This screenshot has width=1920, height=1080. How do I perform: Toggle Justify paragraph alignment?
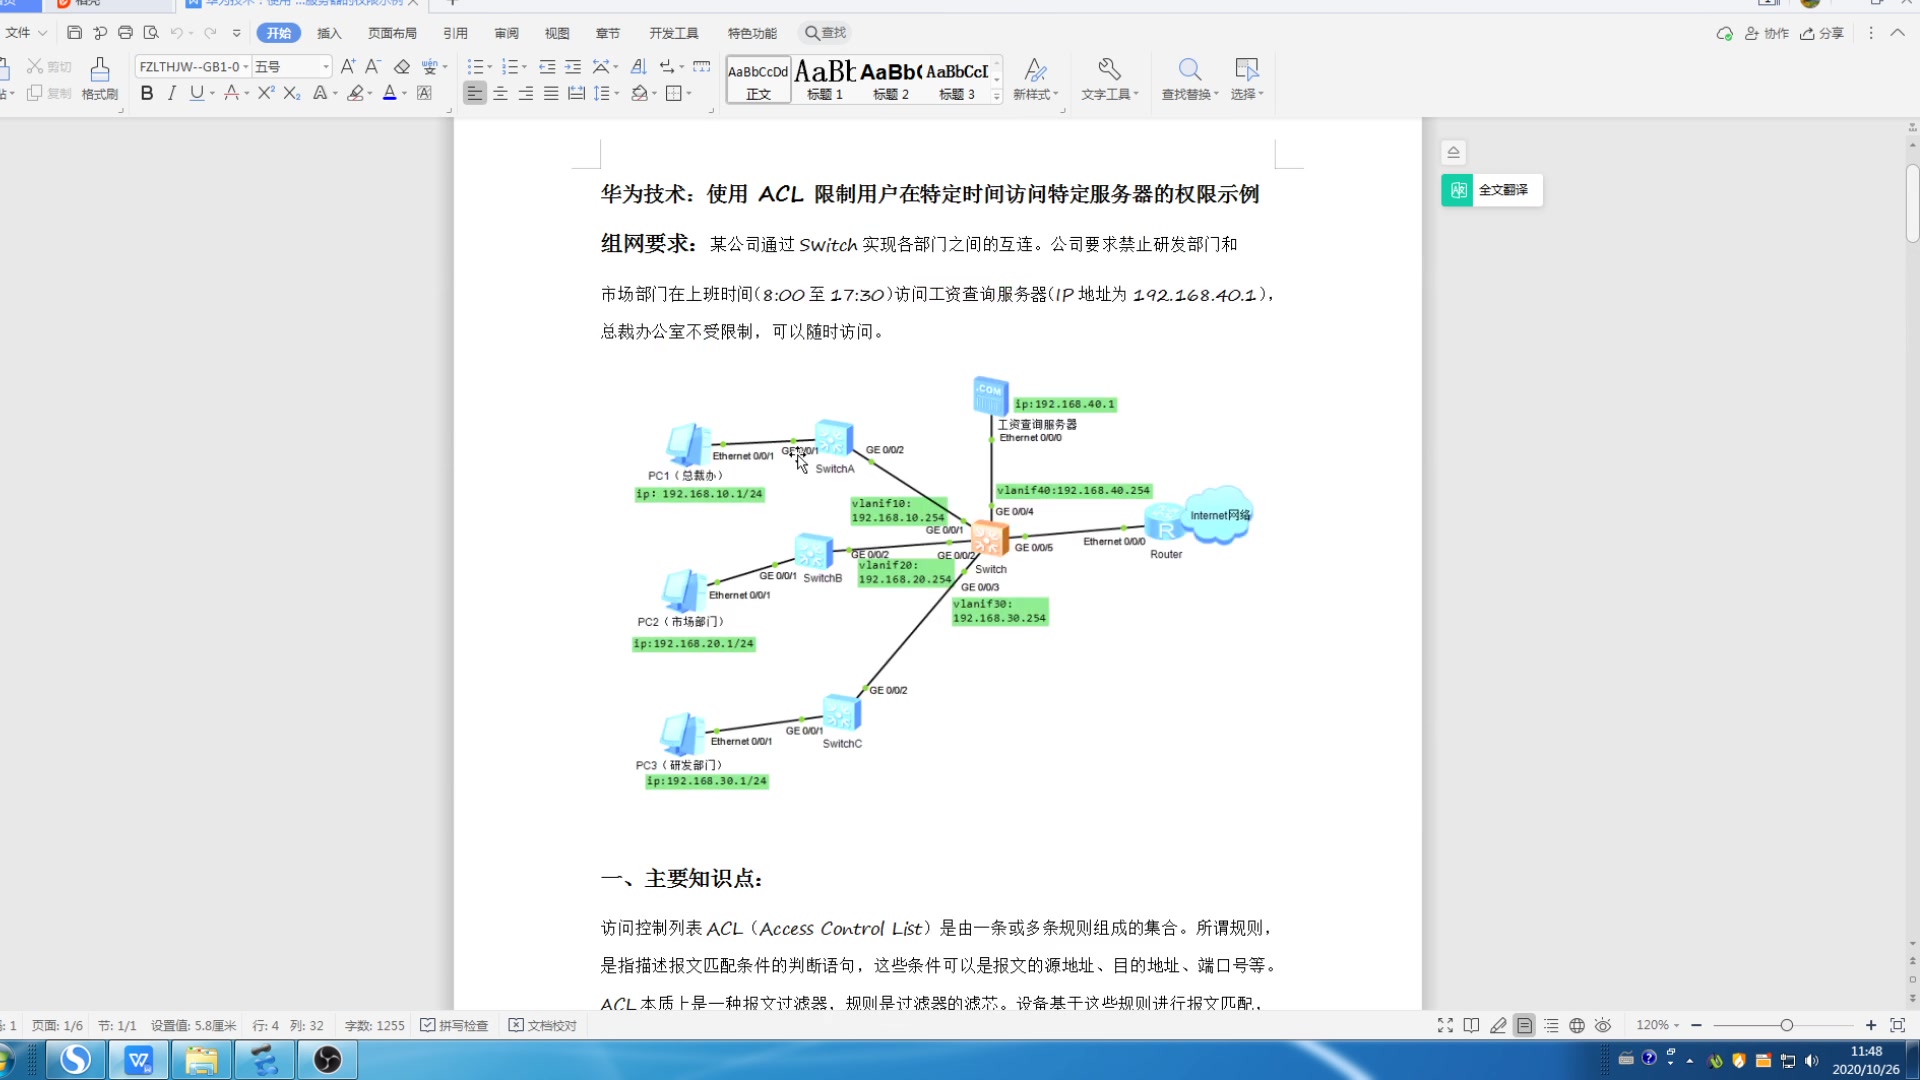[551, 93]
